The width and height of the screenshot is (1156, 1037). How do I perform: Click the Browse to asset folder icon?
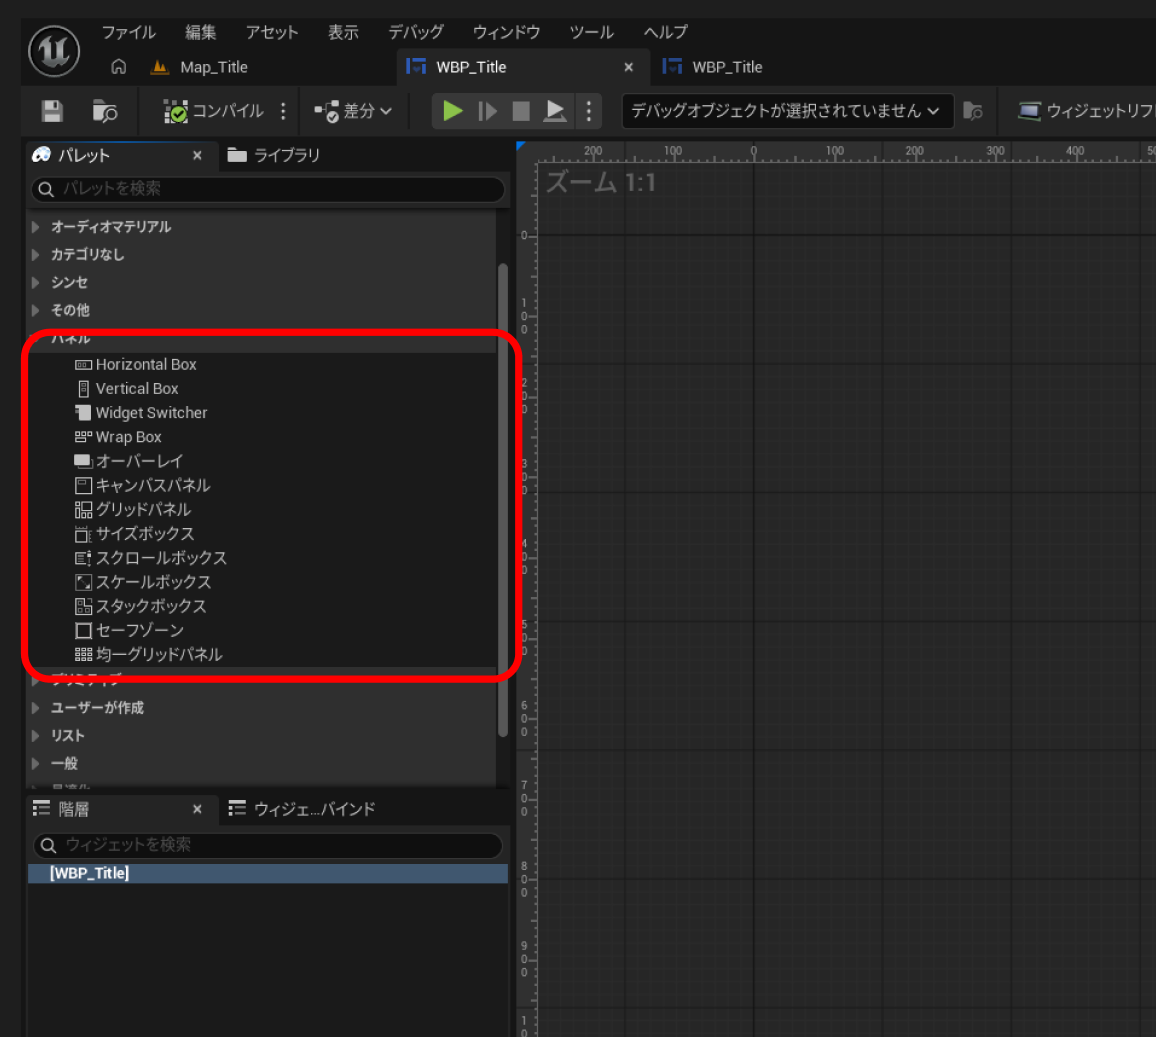105,111
